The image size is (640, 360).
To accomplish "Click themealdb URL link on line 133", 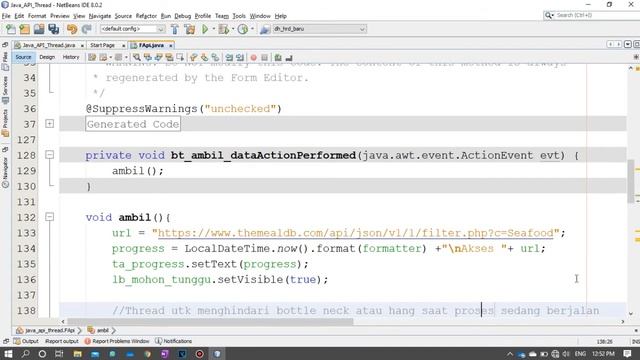I will click(356, 233).
